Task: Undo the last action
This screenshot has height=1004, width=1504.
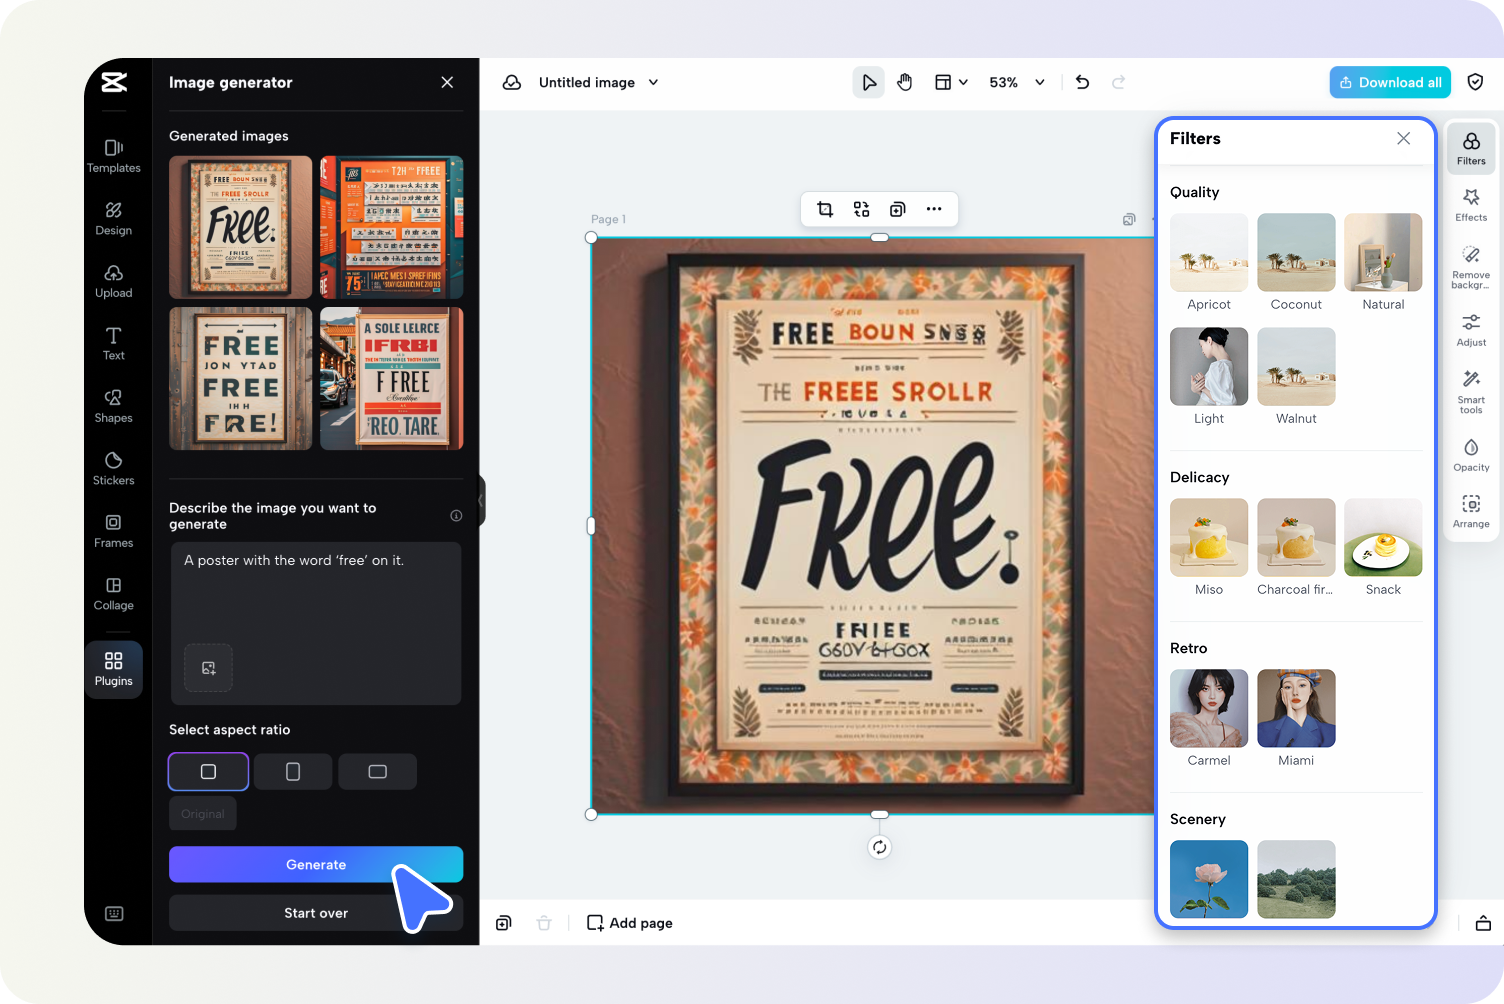Action: pos(1082,83)
